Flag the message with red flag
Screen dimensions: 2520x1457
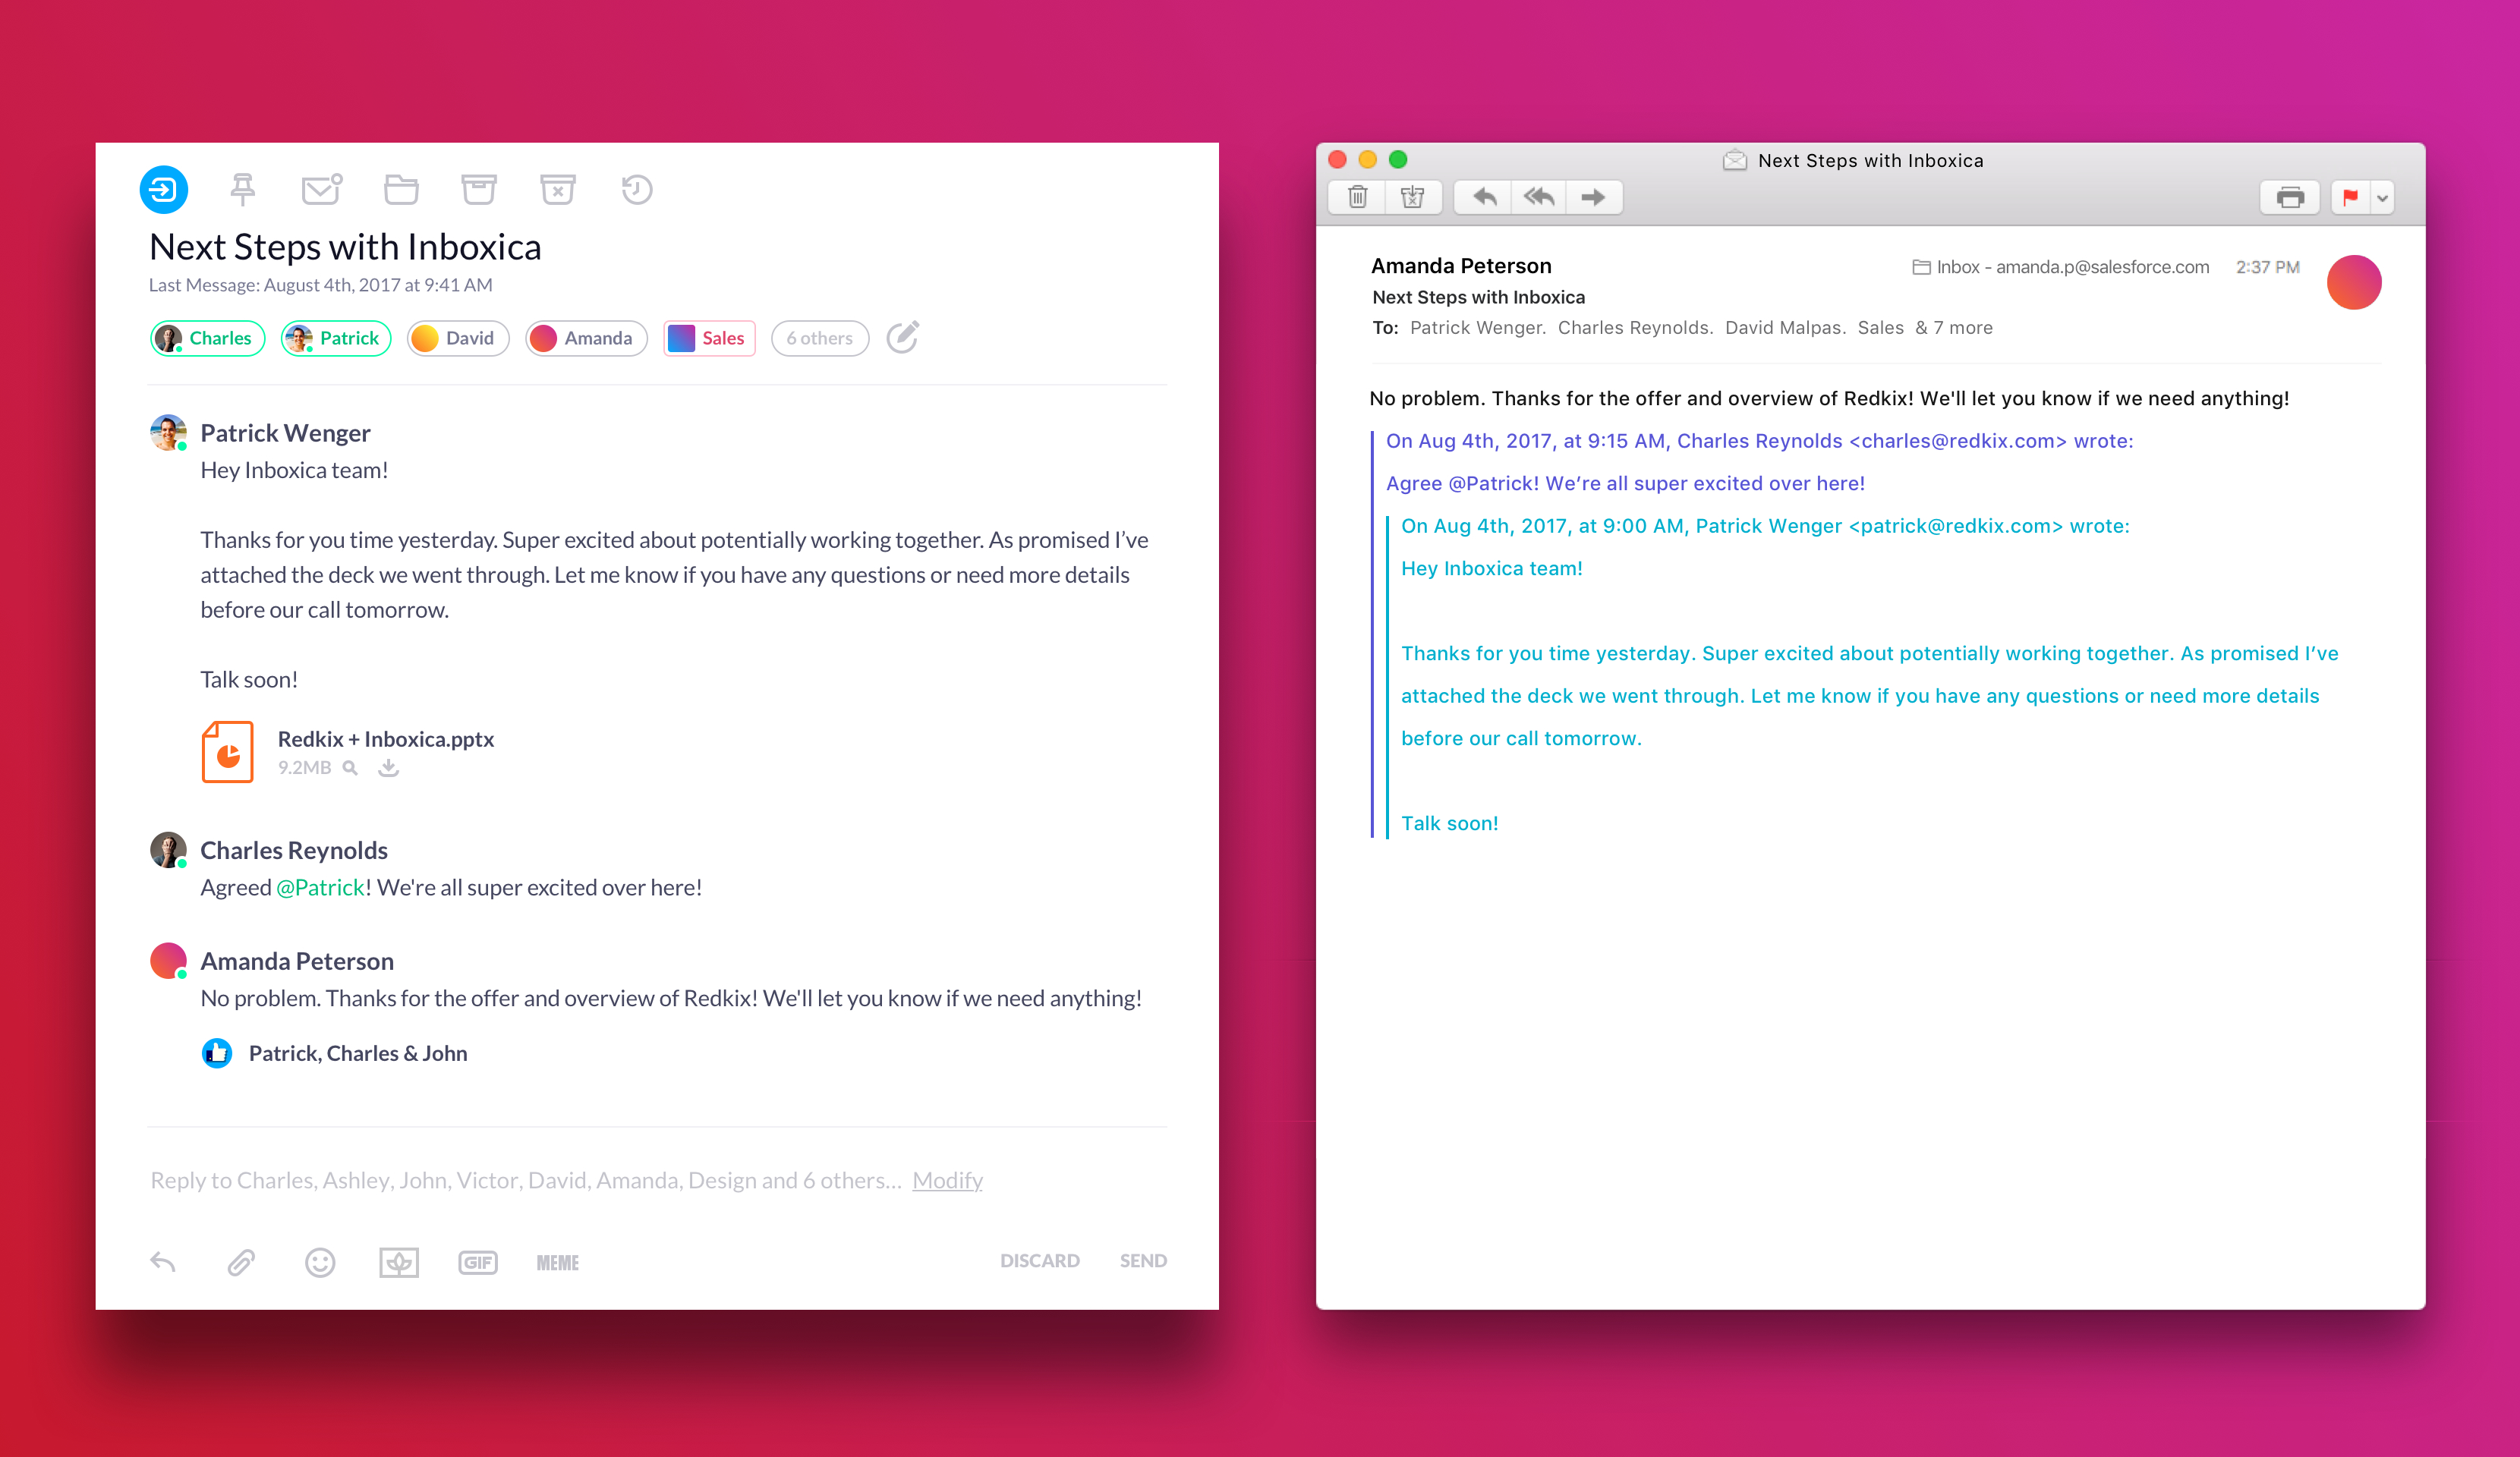tap(2351, 197)
